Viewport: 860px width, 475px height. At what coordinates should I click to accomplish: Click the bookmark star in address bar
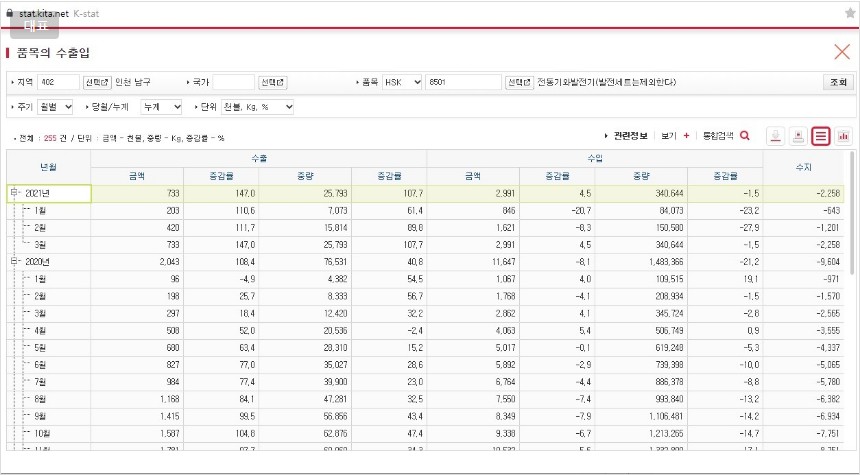(849, 14)
